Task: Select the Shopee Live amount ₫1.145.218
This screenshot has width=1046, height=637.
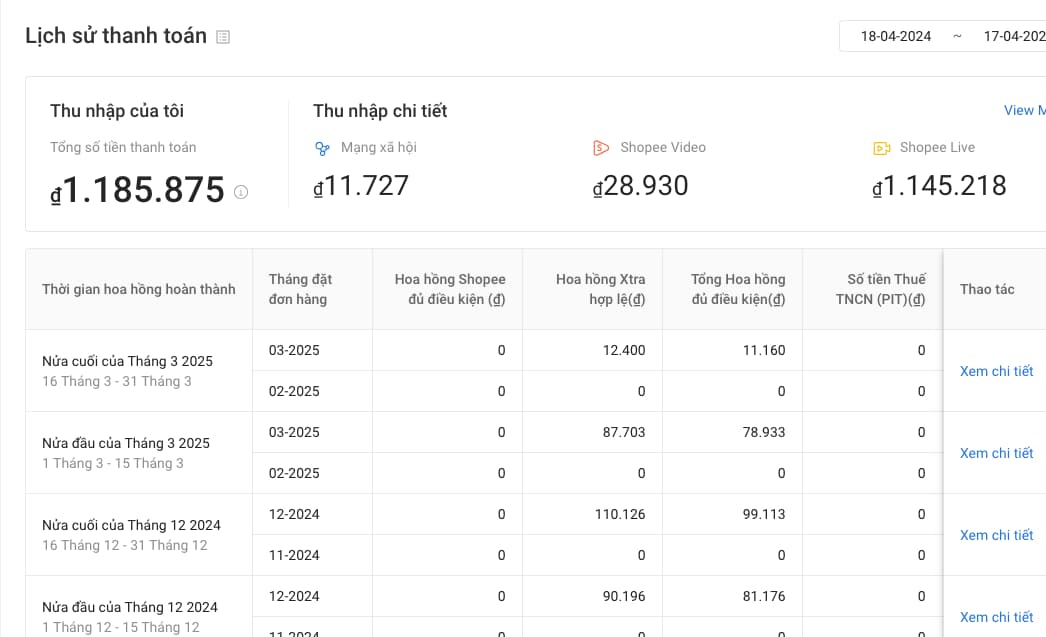Action: tap(939, 186)
